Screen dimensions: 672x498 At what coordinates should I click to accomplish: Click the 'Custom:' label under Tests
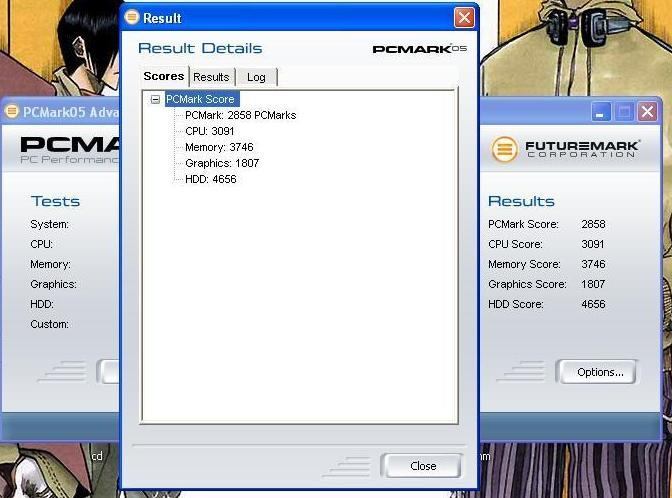(50, 324)
